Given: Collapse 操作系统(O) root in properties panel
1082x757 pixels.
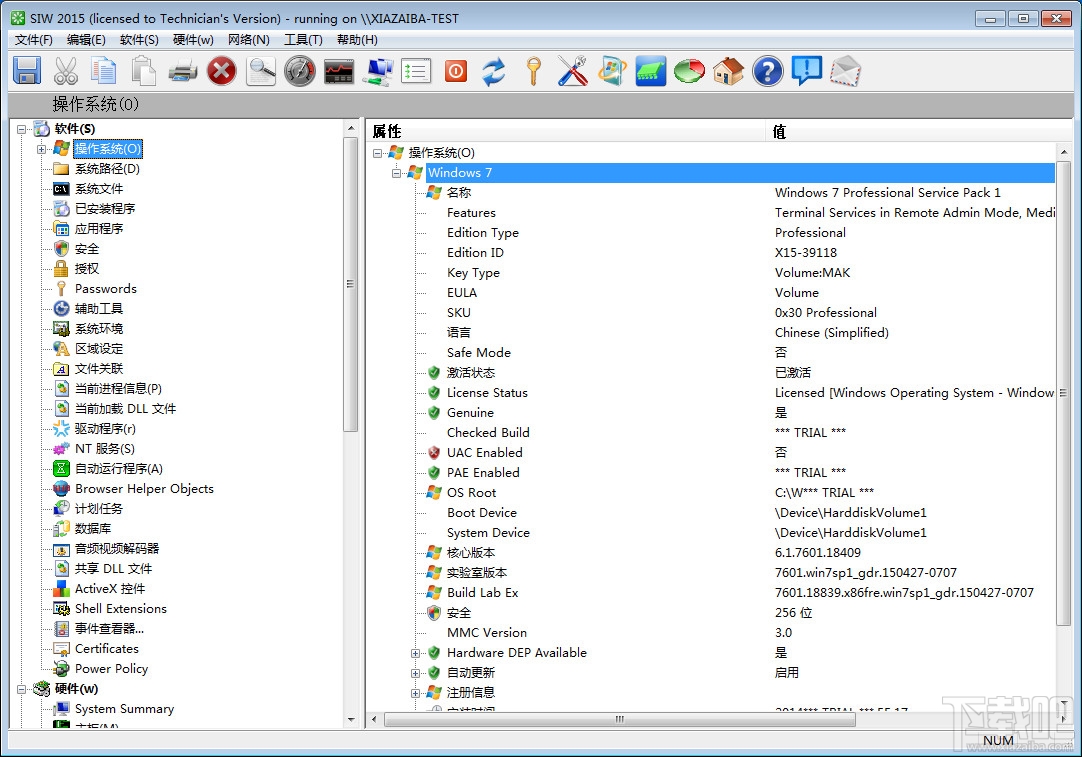Looking at the screenshot, I should [377, 153].
